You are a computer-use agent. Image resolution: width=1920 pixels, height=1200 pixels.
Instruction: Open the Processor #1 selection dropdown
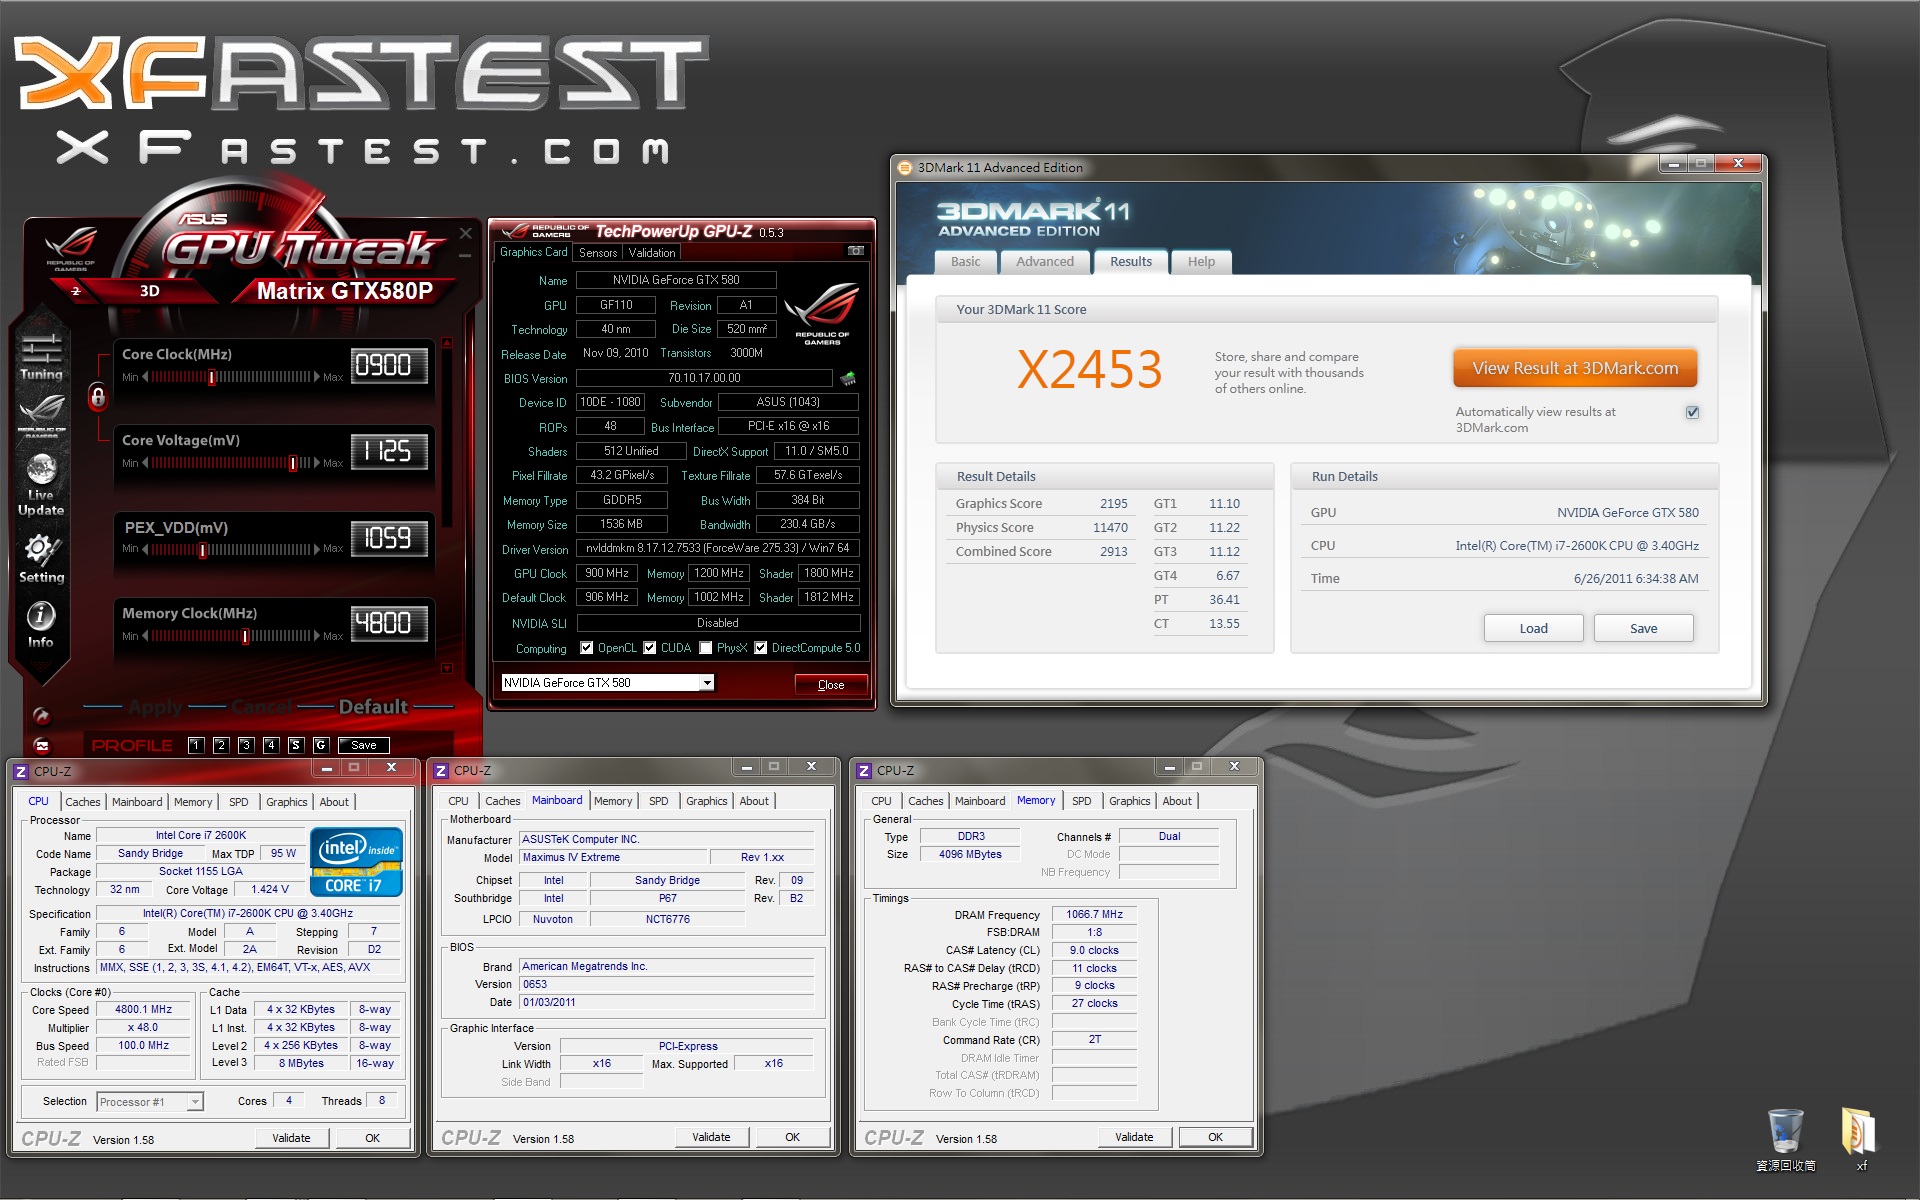(195, 1102)
